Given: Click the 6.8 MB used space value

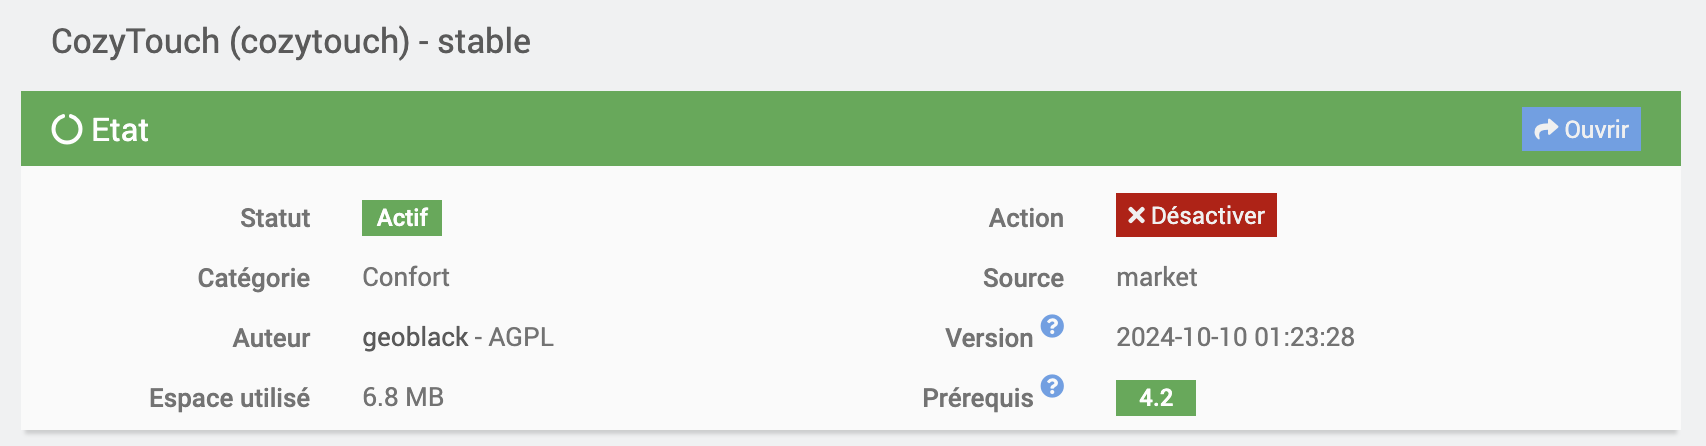Looking at the screenshot, I should point(403,397).
